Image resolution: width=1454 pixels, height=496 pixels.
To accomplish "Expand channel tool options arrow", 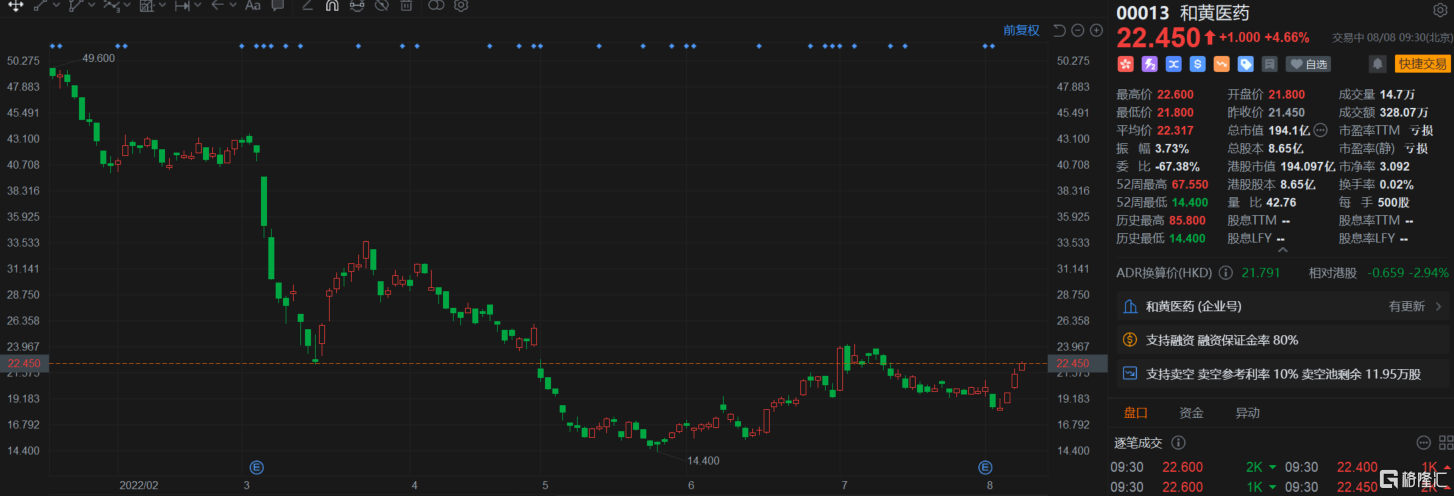I will 92,5.
